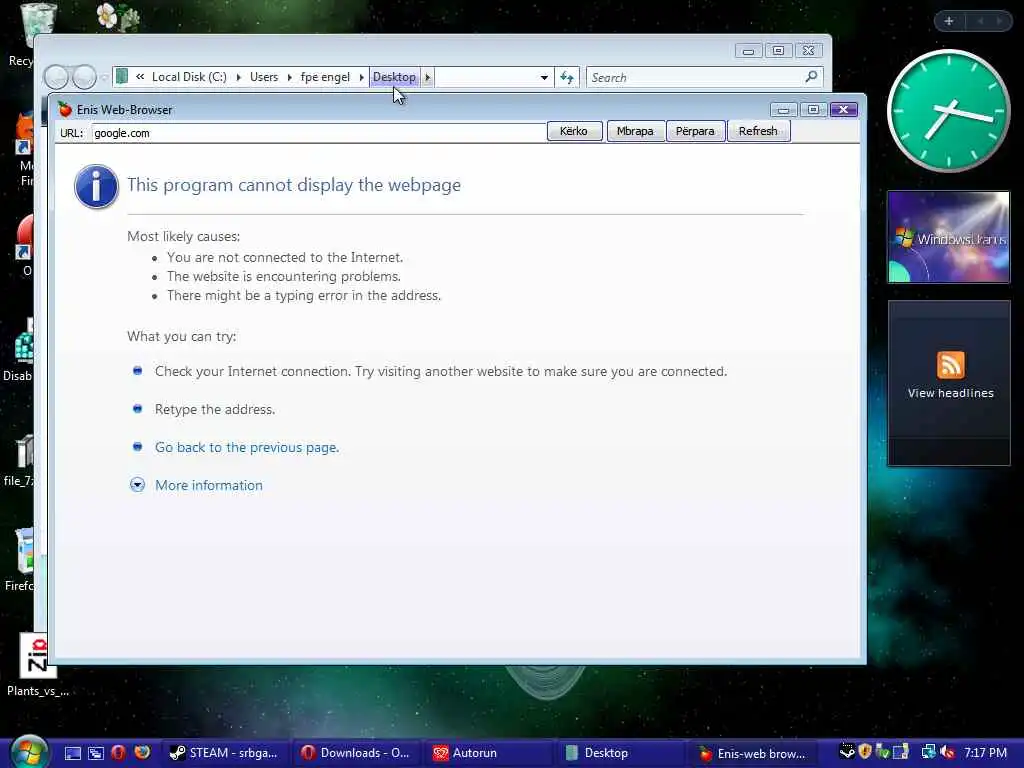Viewport: 1024px width, 768px height.
Task: Expand the arrow after Local Disk (C:) breadcrumb
Action: 238,77
